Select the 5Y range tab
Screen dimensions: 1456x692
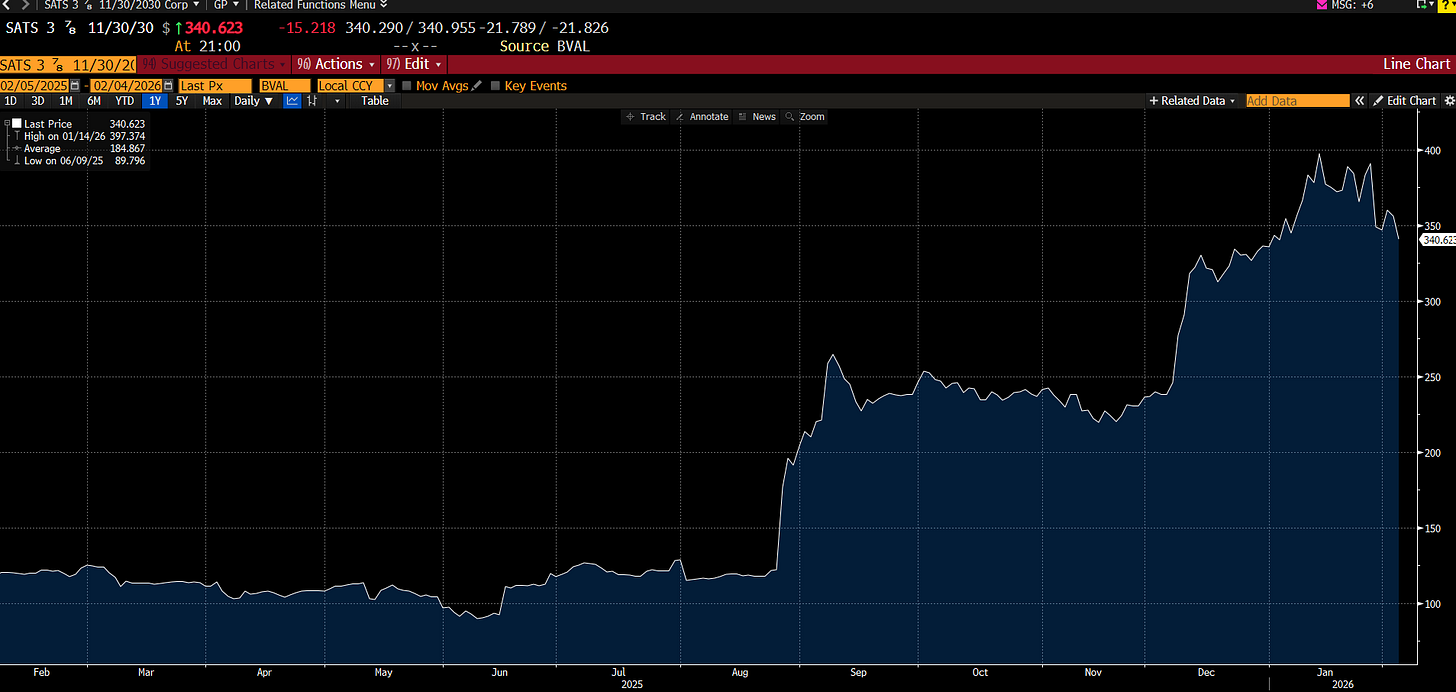[181, 101]
